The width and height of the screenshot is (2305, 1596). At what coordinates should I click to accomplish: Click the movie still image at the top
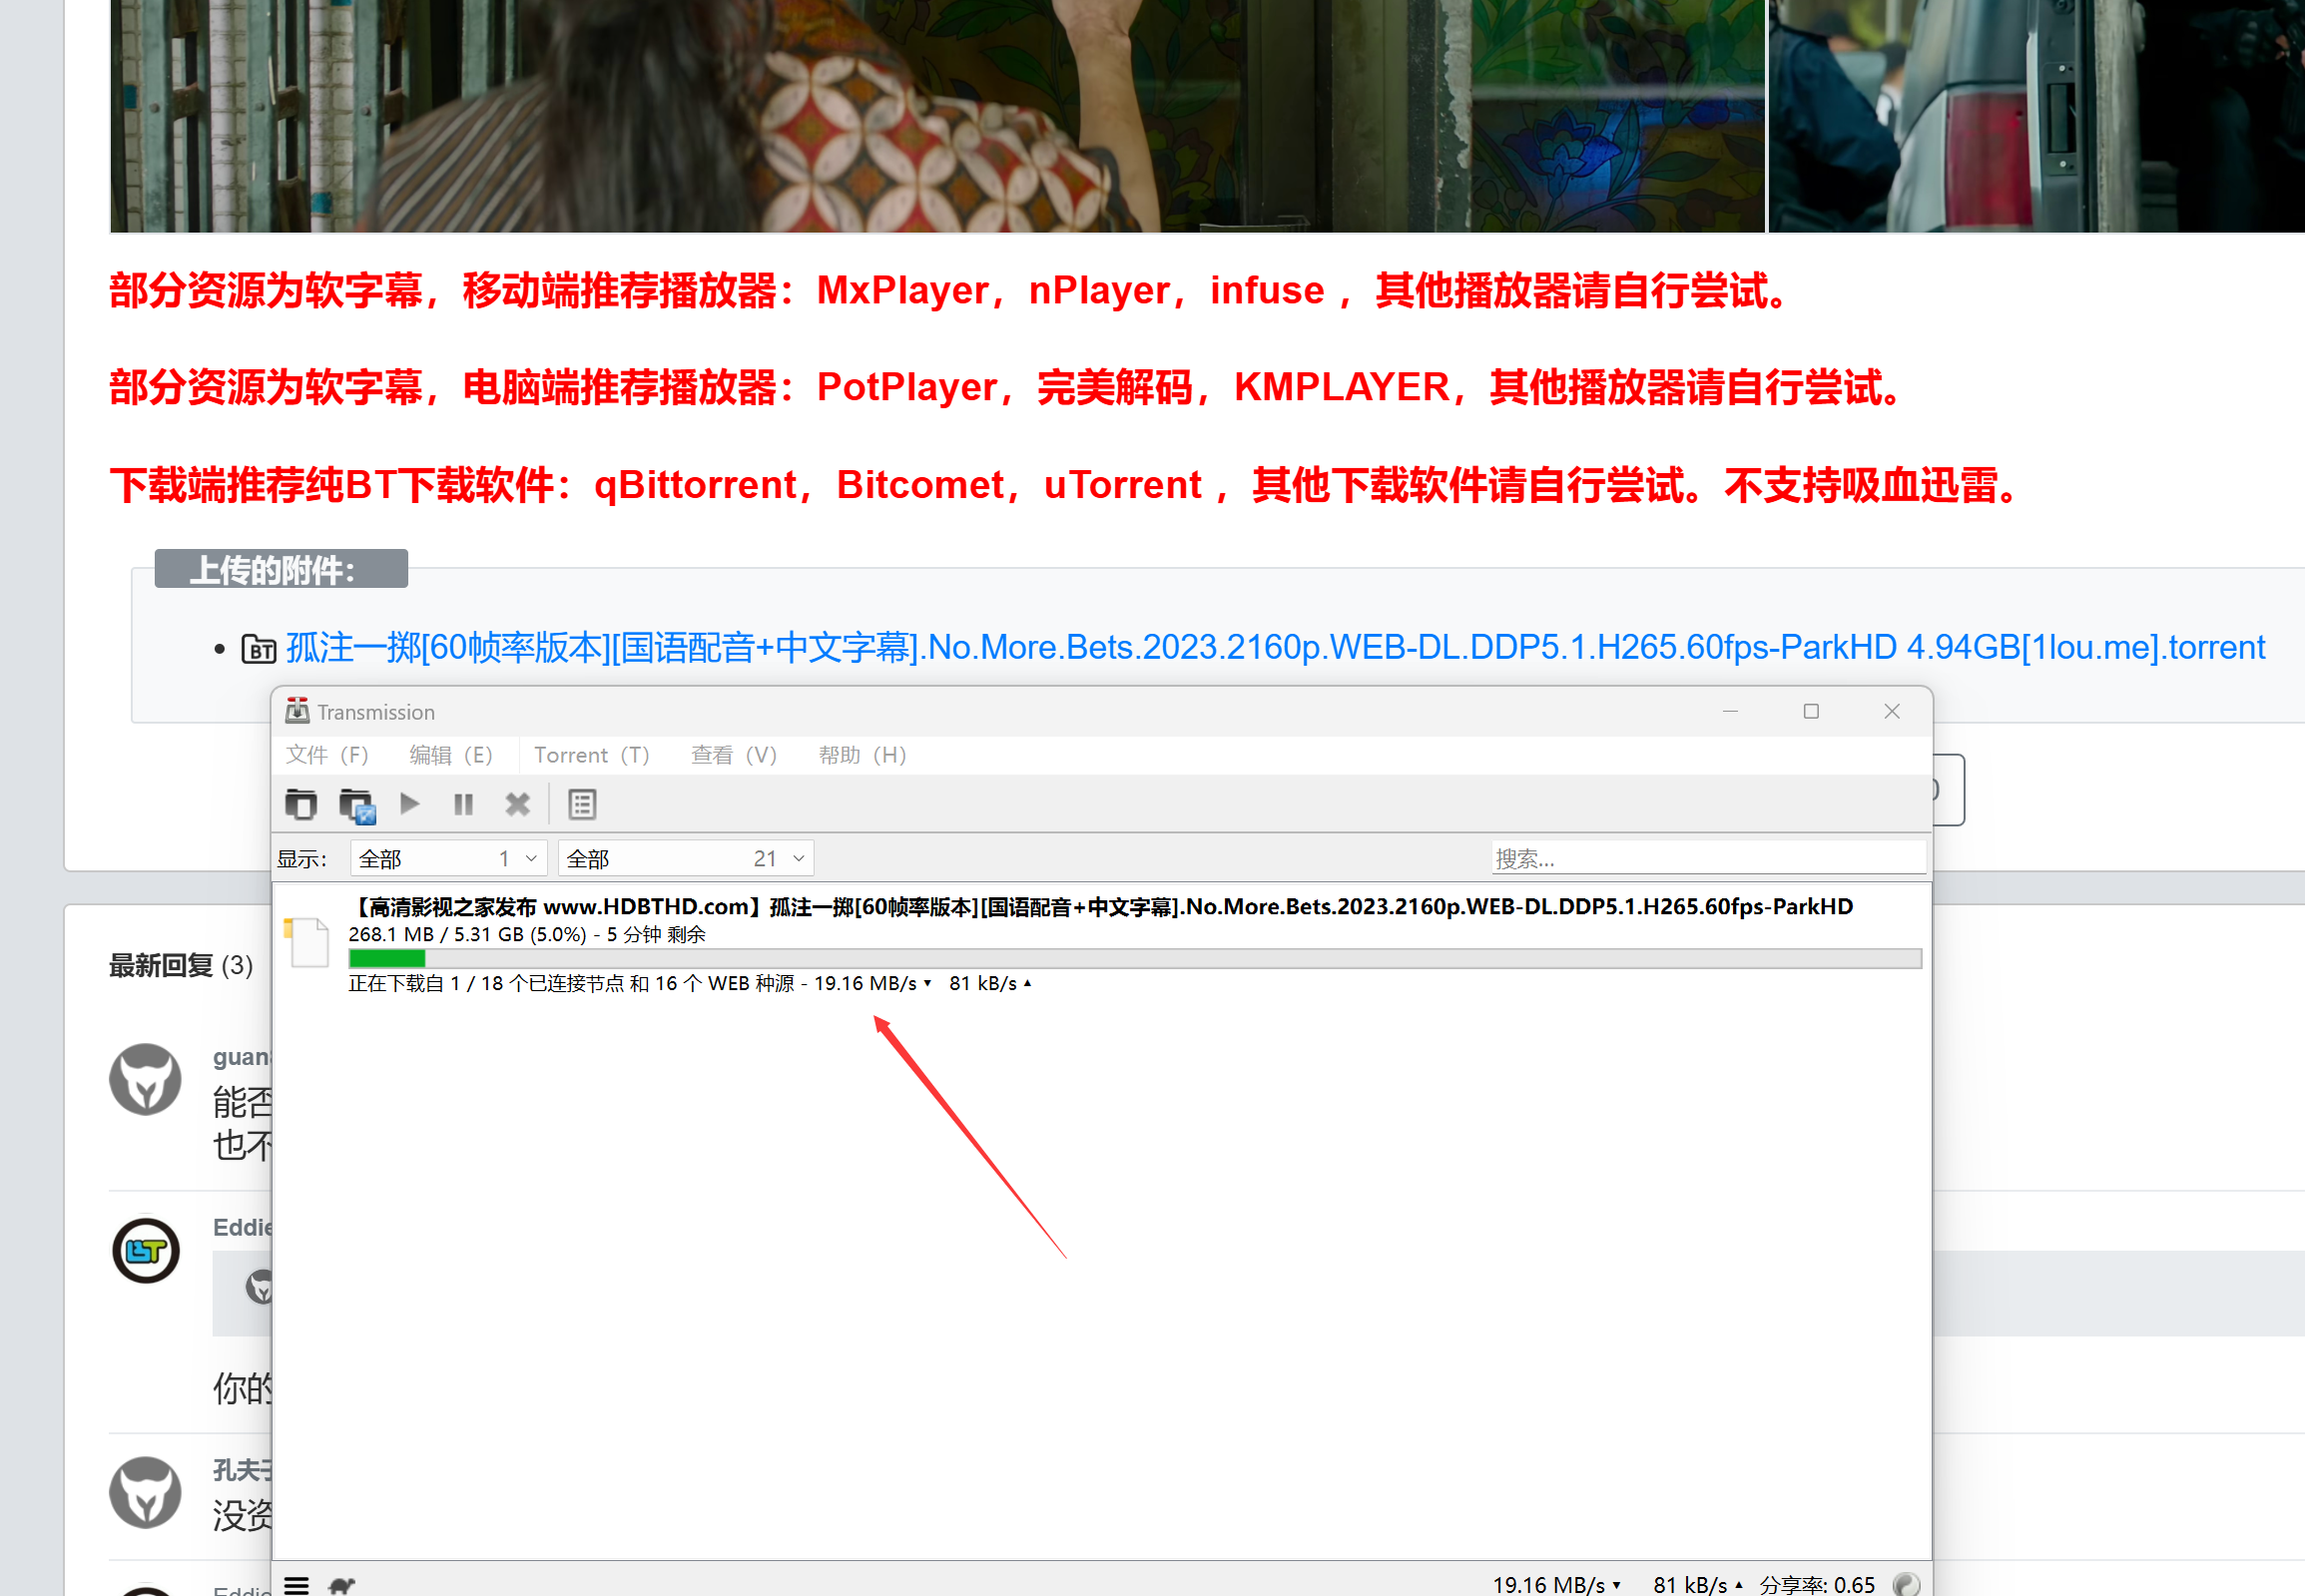937,116
